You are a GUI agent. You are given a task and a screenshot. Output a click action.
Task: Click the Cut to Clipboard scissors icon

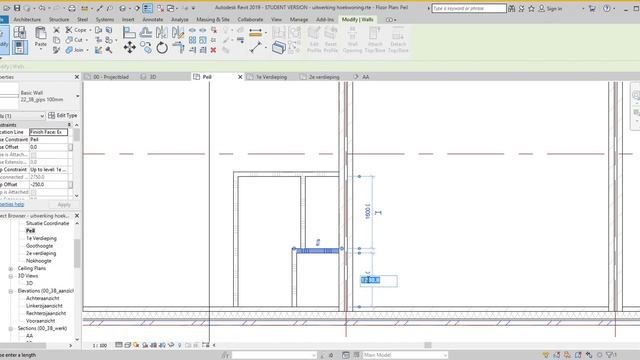(56, 30)
